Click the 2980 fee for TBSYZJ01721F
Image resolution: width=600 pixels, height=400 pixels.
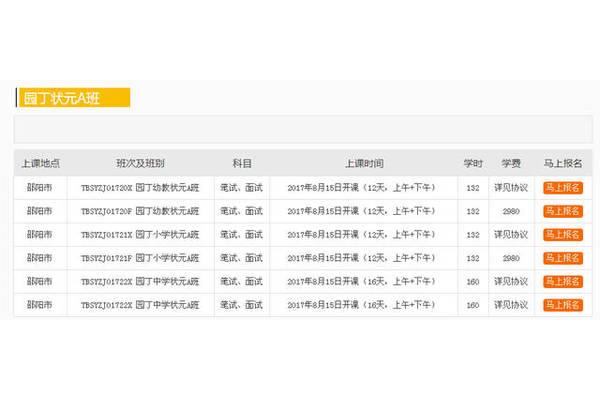511,258
